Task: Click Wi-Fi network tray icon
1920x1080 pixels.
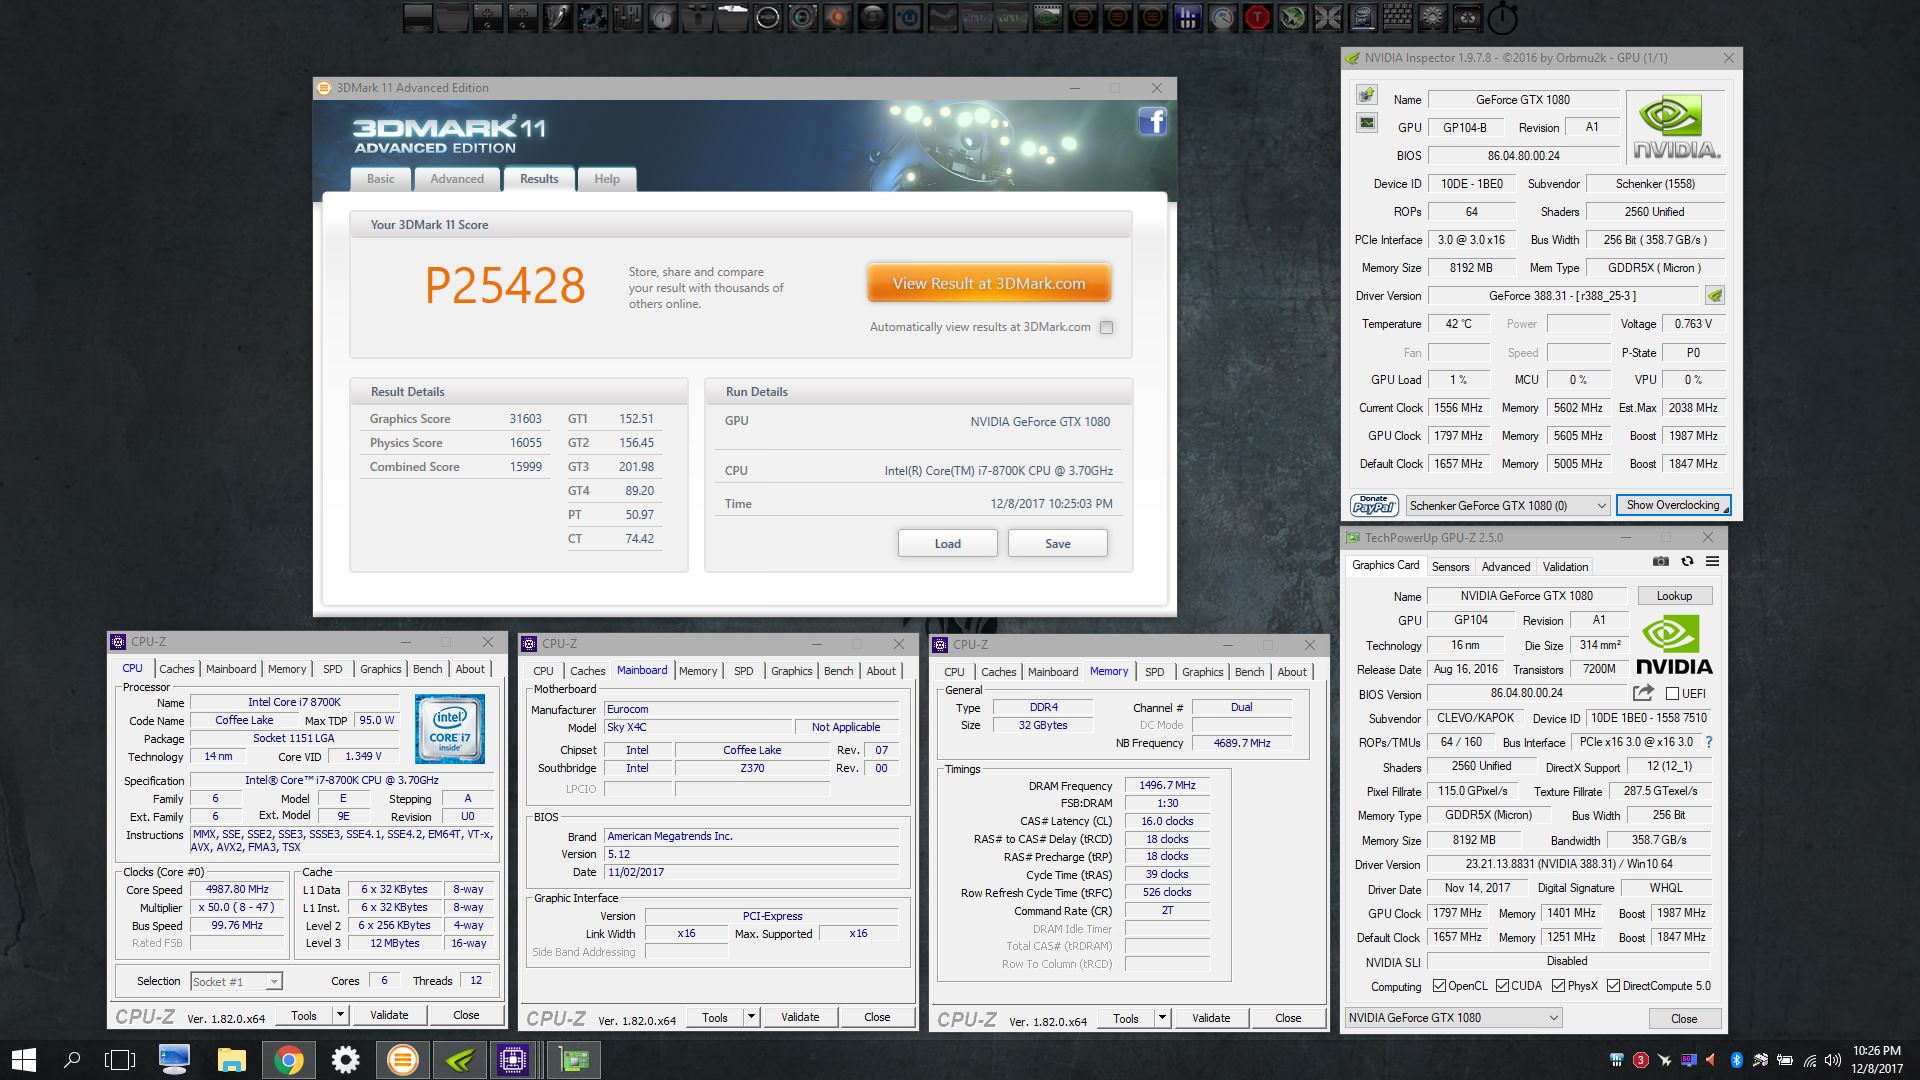Action: click(x=1810, y=1060)
